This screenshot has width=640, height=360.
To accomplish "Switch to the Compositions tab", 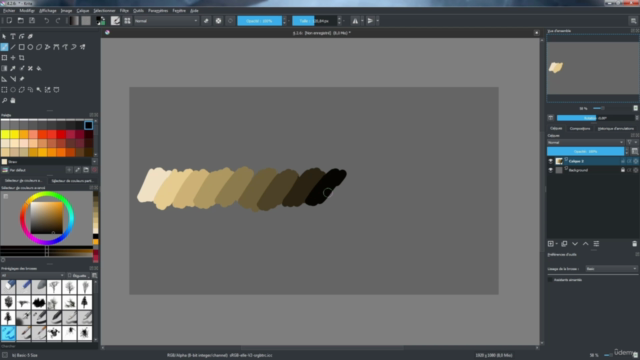I will [580, 129].
